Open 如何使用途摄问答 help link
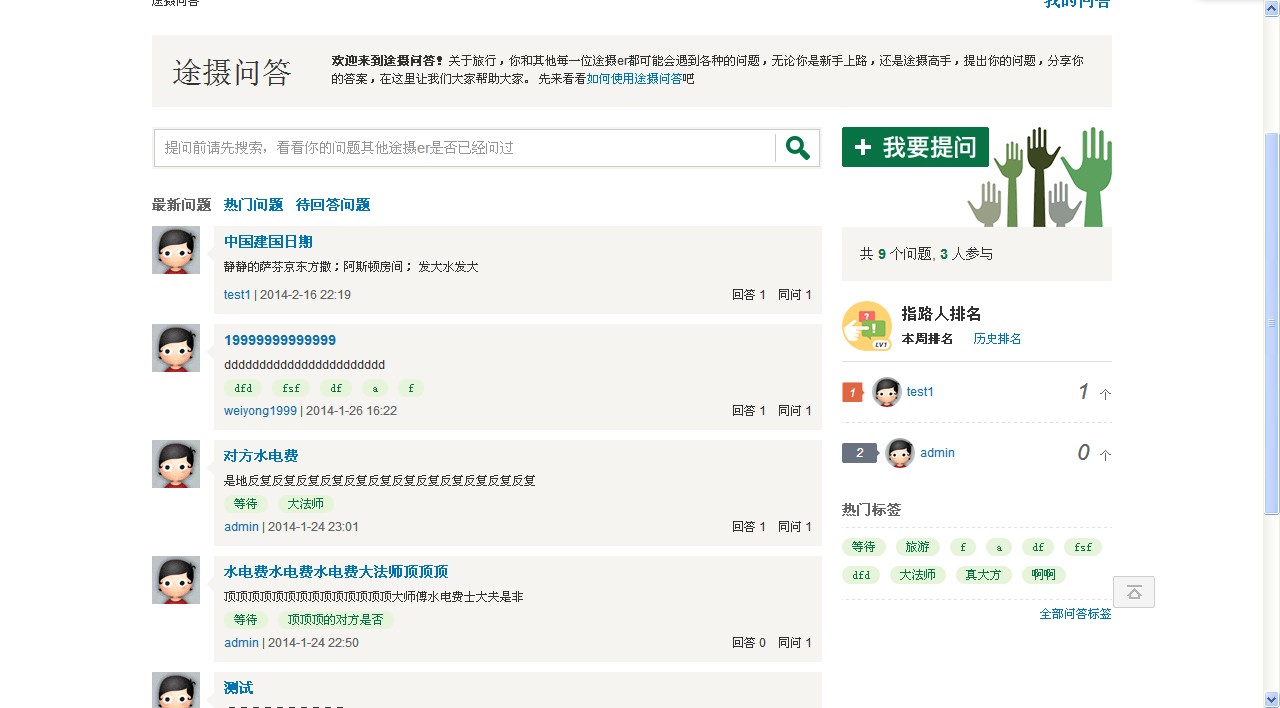The width and height of the screenshot is (1280, 708). pyautogui.click(x=634, y=78)
